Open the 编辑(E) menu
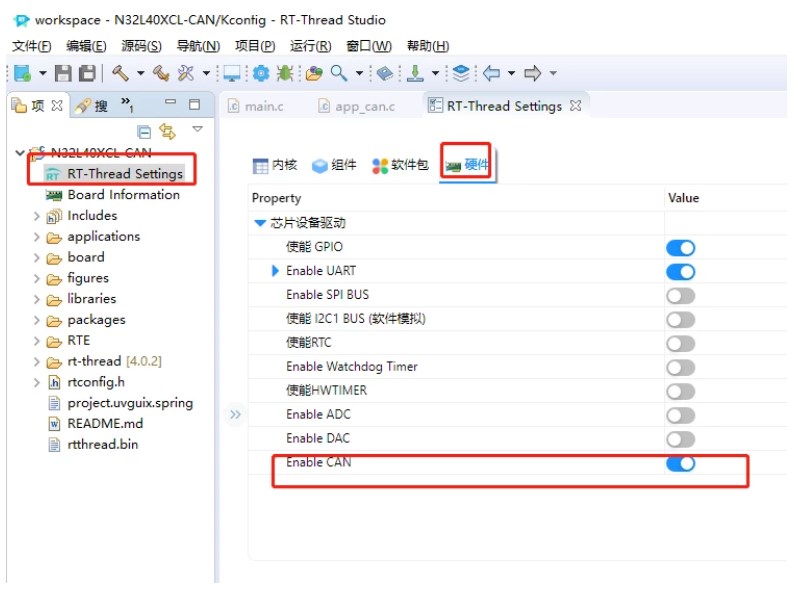790x592 pixels. pos(86,46)
